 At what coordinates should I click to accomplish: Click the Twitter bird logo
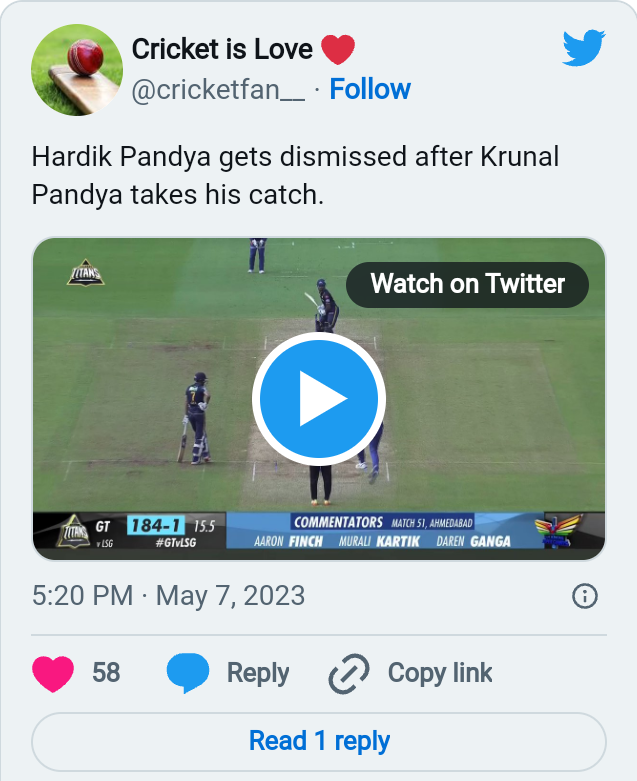583,48
